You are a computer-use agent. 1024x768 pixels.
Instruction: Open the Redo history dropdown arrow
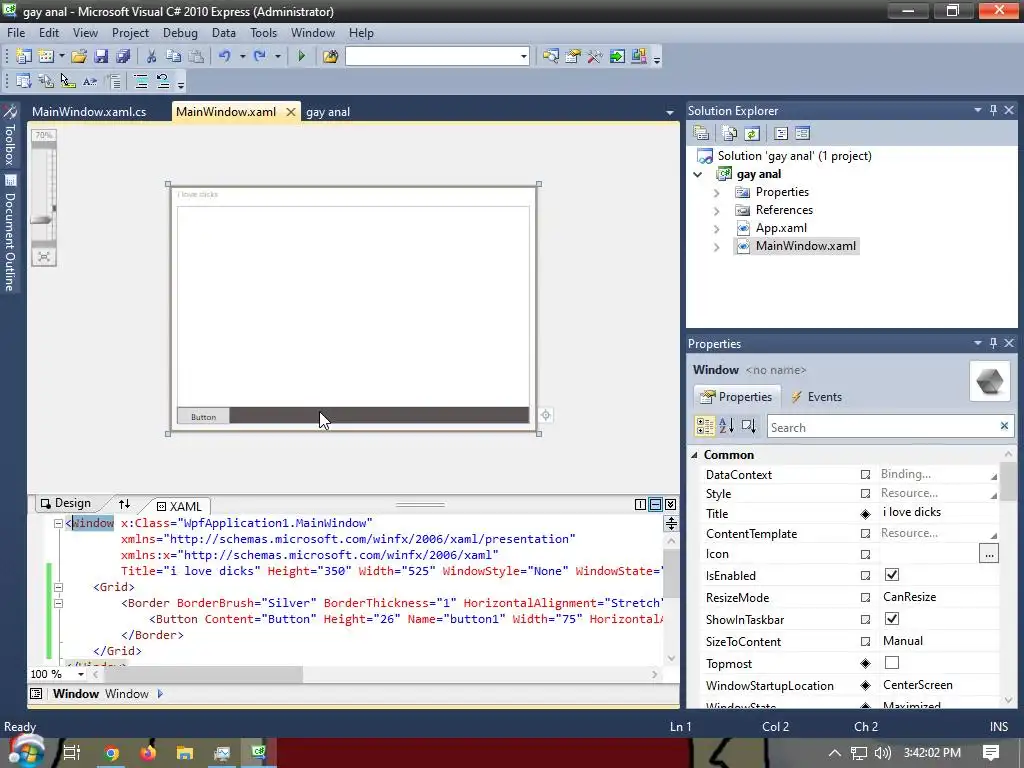(278, 57)
